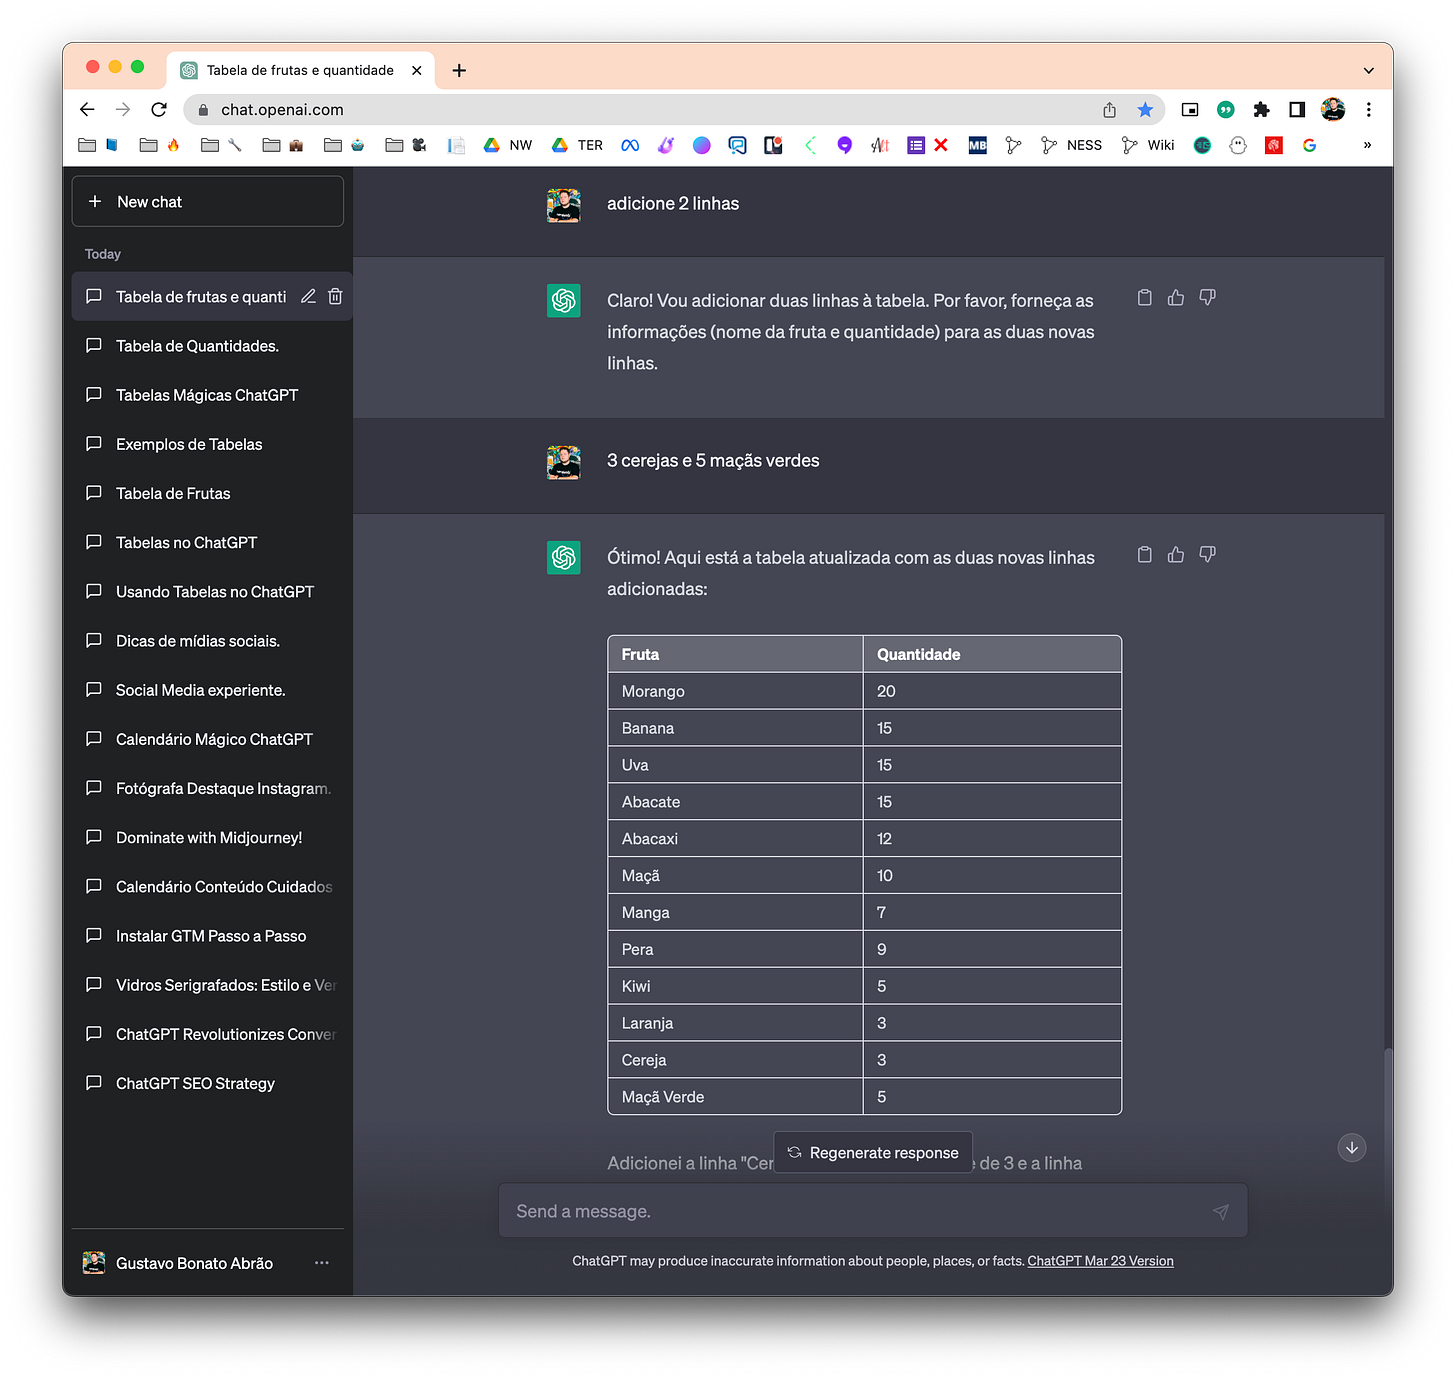
Task: Copy the 'Ótimo! Aqui está' response
Action: 1145,554
